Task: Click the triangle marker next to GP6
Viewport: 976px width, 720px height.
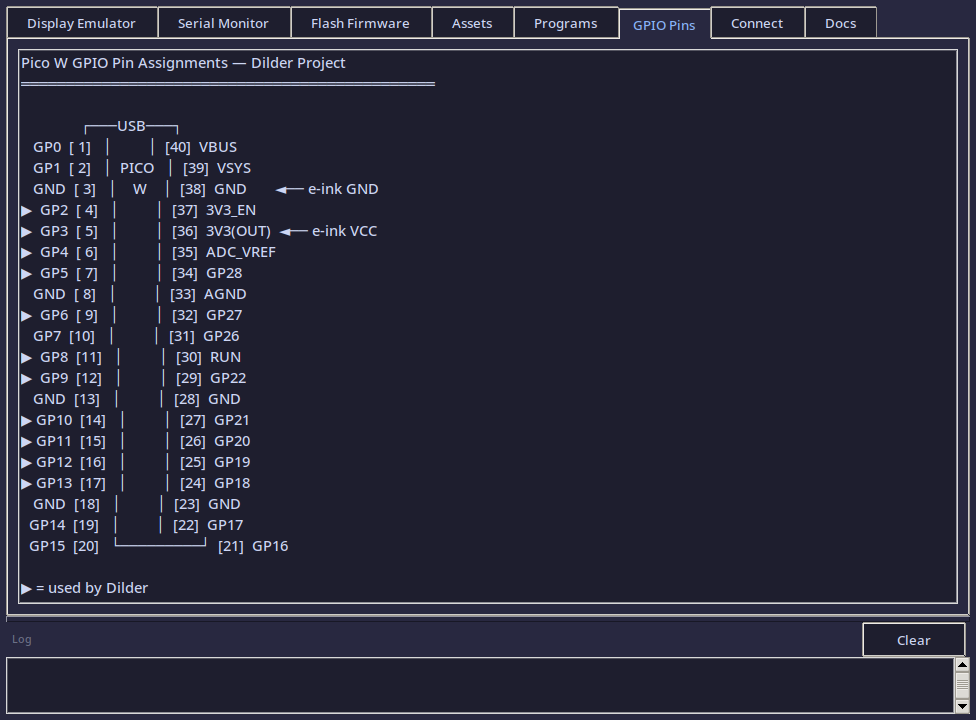Action: (x=27, y=315)
